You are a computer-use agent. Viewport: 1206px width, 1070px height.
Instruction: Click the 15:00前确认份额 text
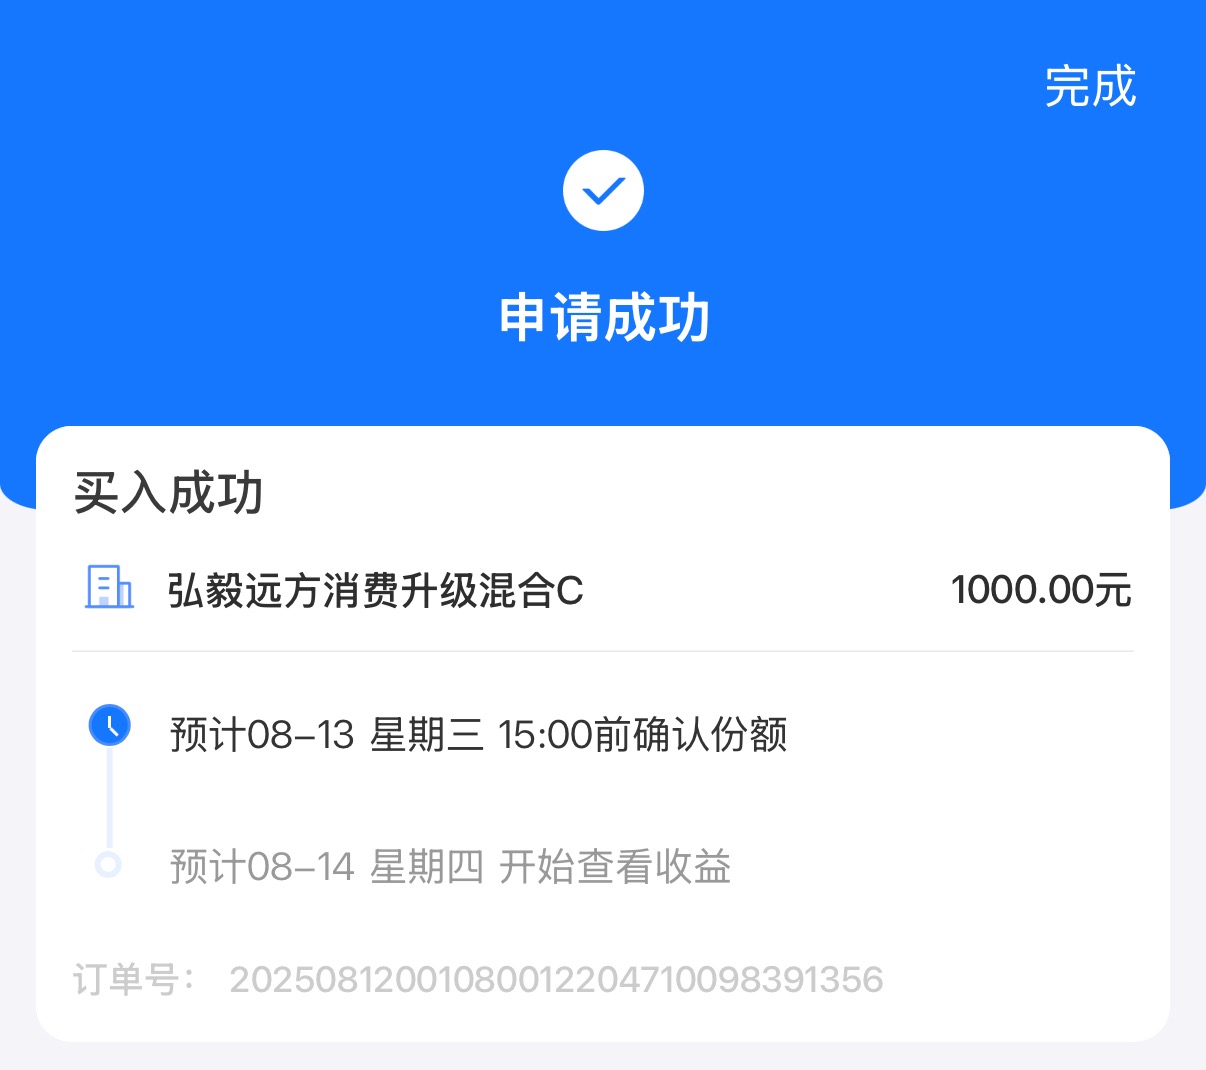click(x=642, y=735)
